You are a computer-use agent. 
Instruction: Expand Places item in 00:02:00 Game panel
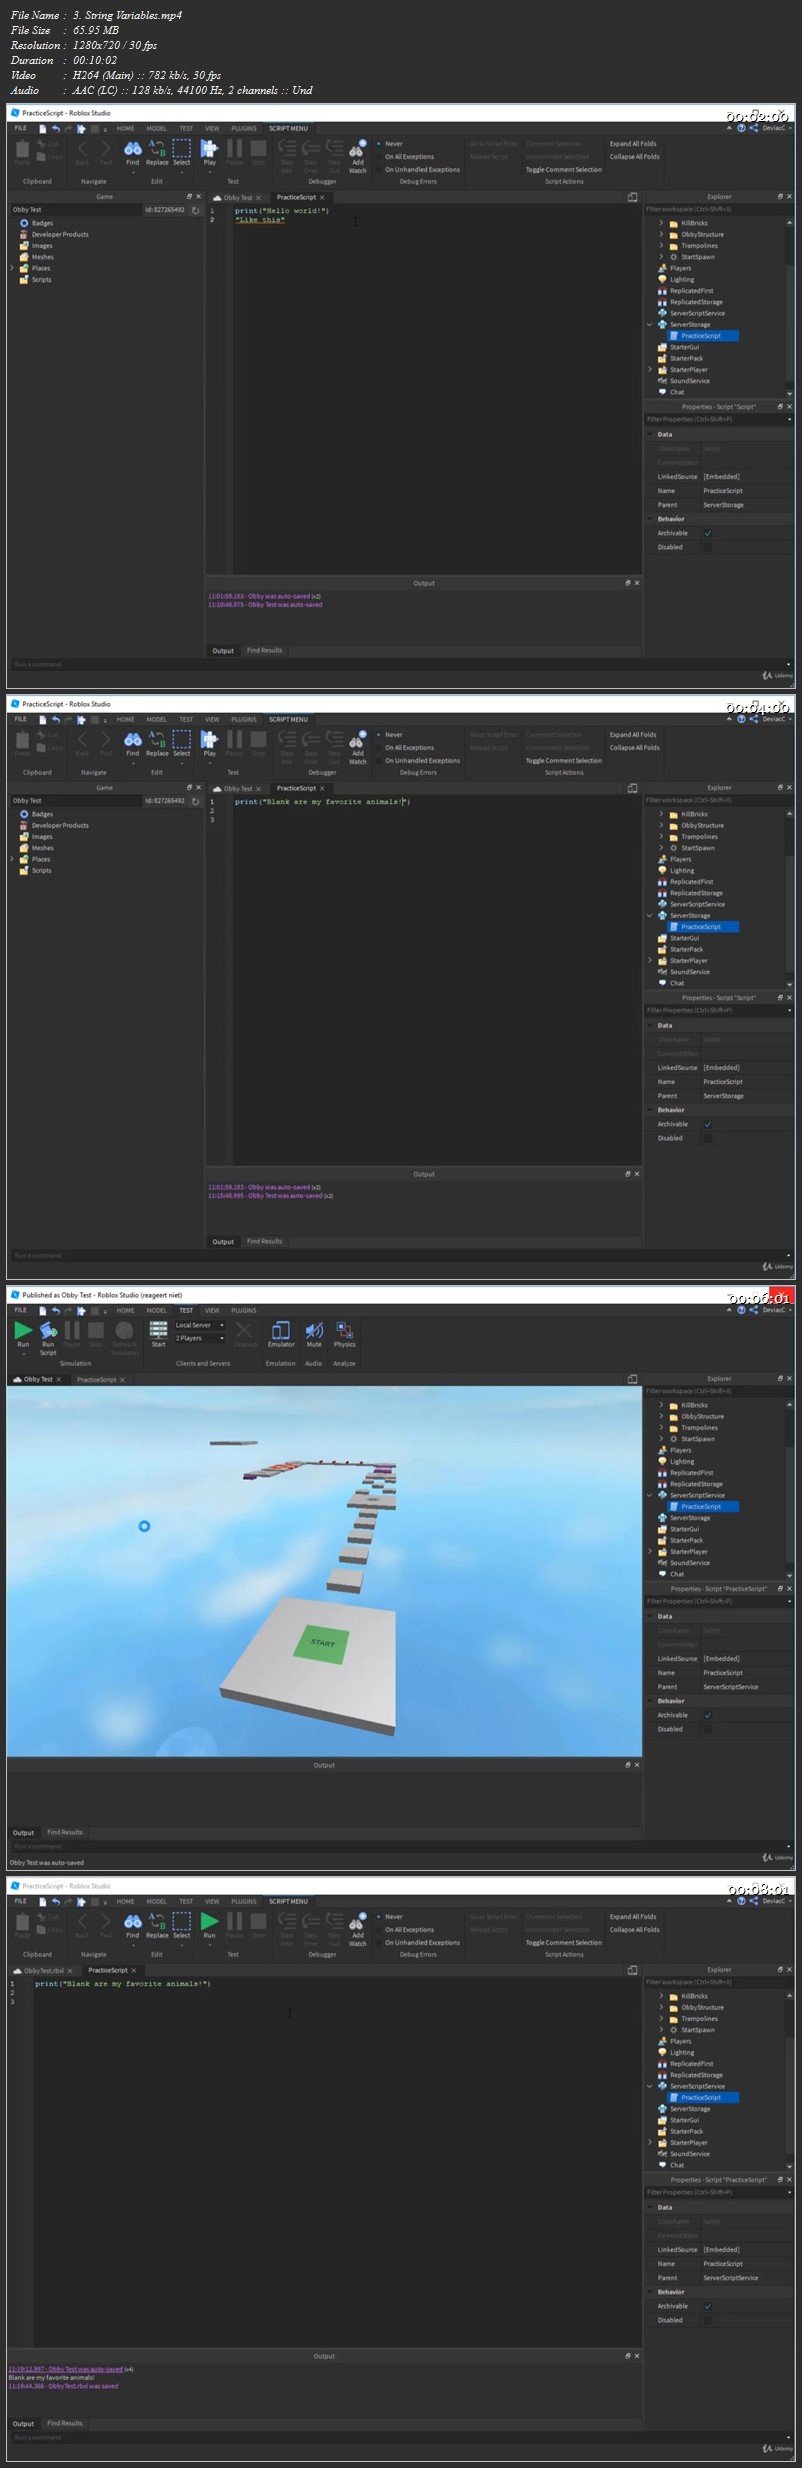12,268
